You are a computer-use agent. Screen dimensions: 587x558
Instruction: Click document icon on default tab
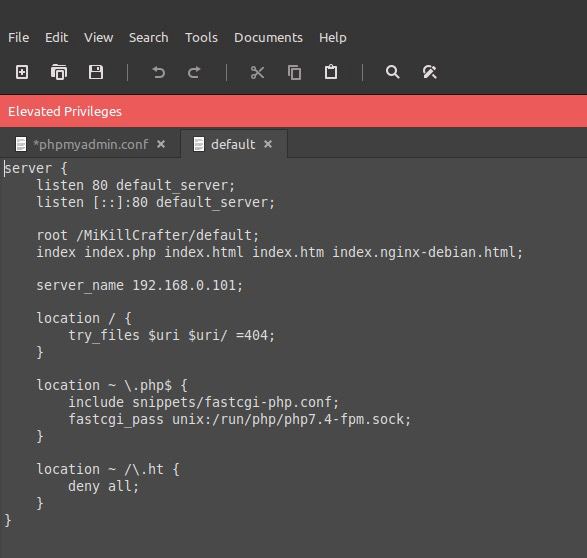click(199, 144)
